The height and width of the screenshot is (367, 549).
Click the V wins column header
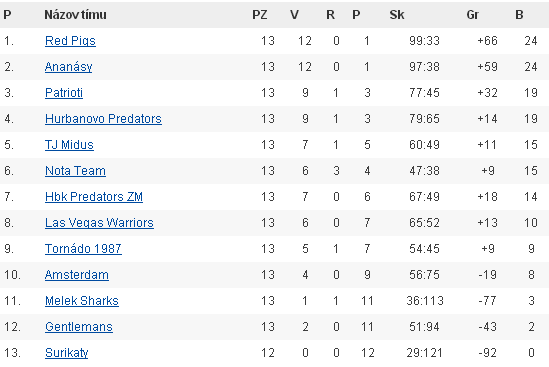tap(294, 15)
